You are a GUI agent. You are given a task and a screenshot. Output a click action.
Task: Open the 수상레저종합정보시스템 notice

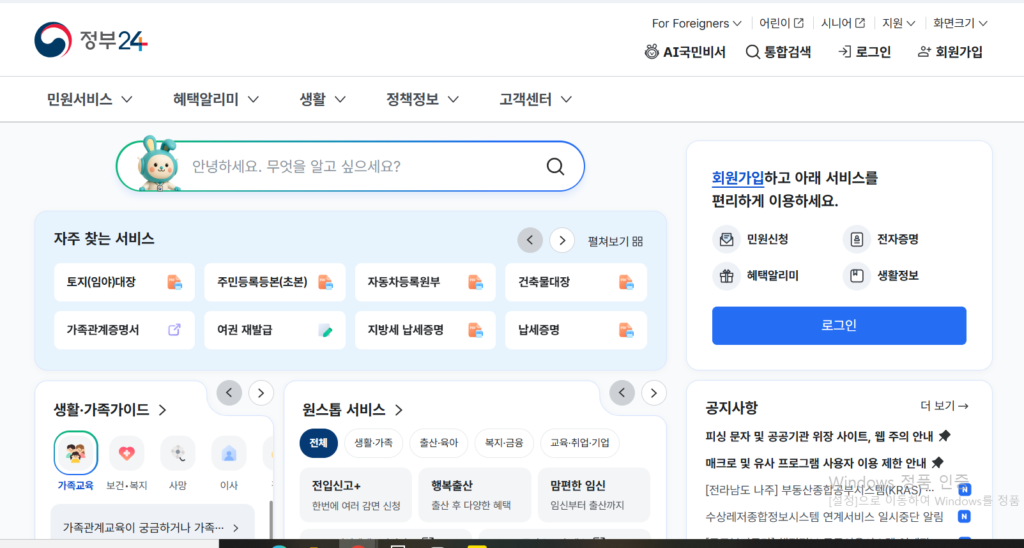pos(824,517)
